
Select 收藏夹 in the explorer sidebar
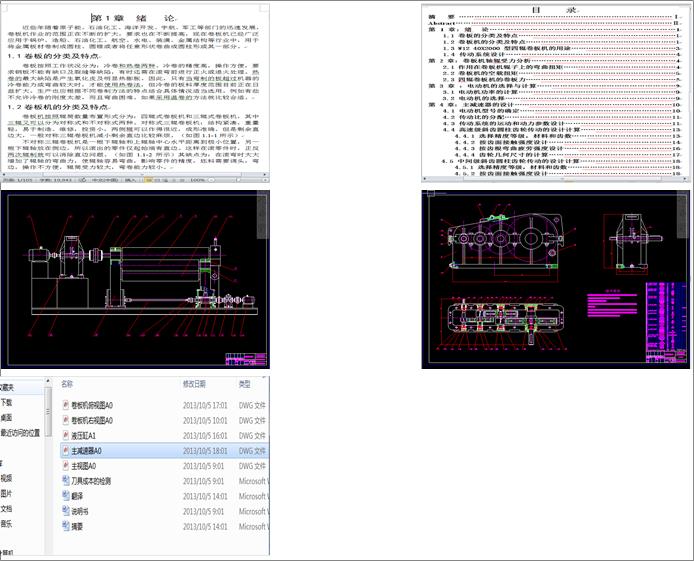pos(7,388)
